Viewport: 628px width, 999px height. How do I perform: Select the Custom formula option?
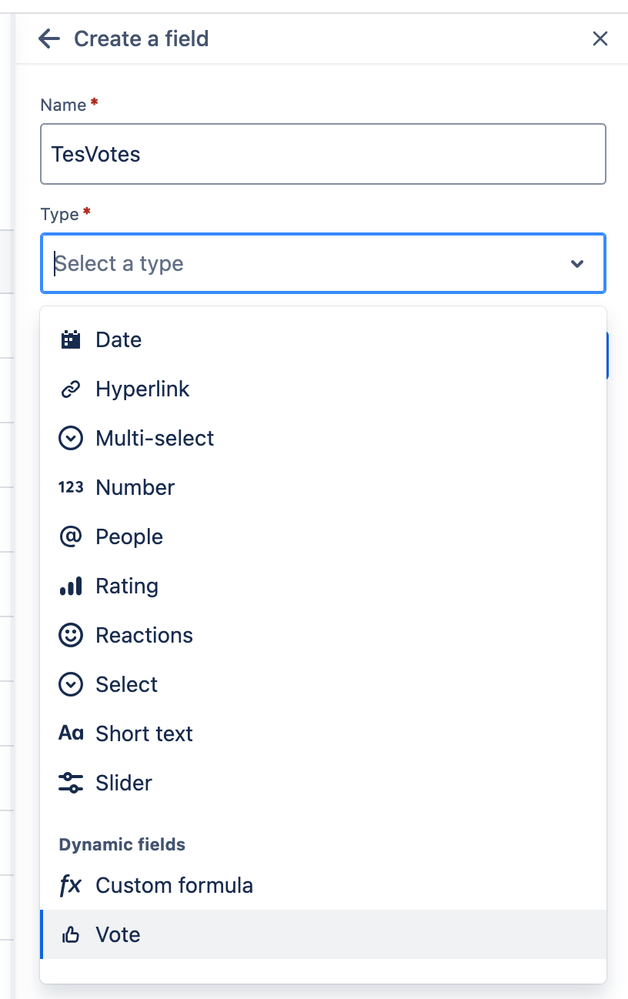(x=174, y=885)
